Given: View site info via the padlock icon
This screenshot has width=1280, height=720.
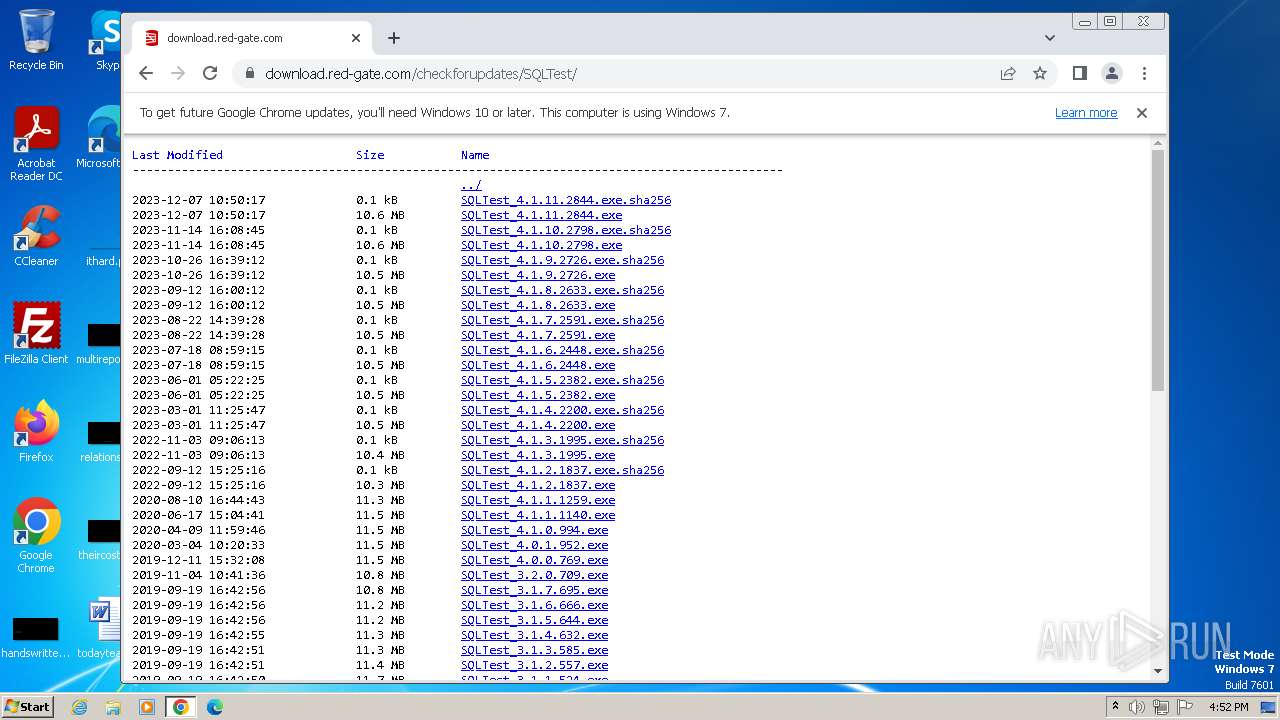Looking at the screenshot, I should pyautogui.click(x=249, y=73).
